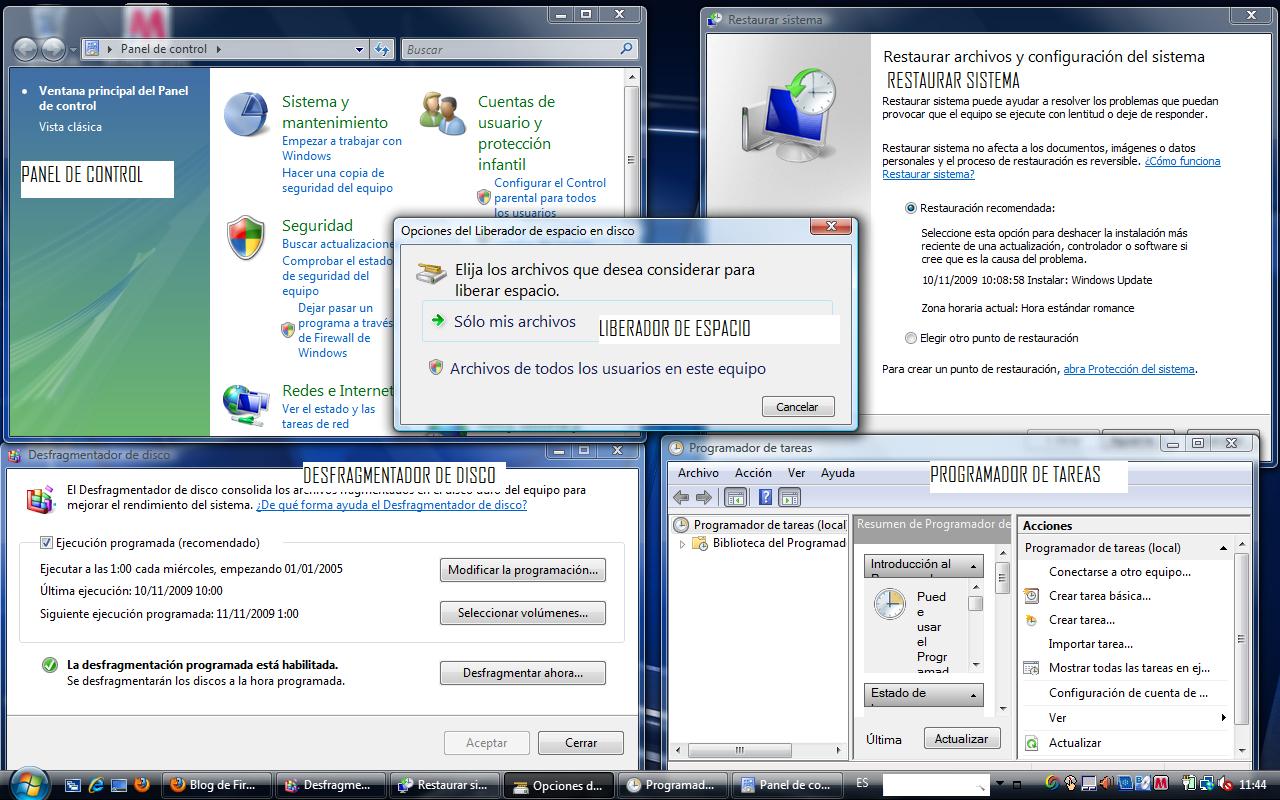Click the taskbar desktop toolbar input box

pos(936,784)
